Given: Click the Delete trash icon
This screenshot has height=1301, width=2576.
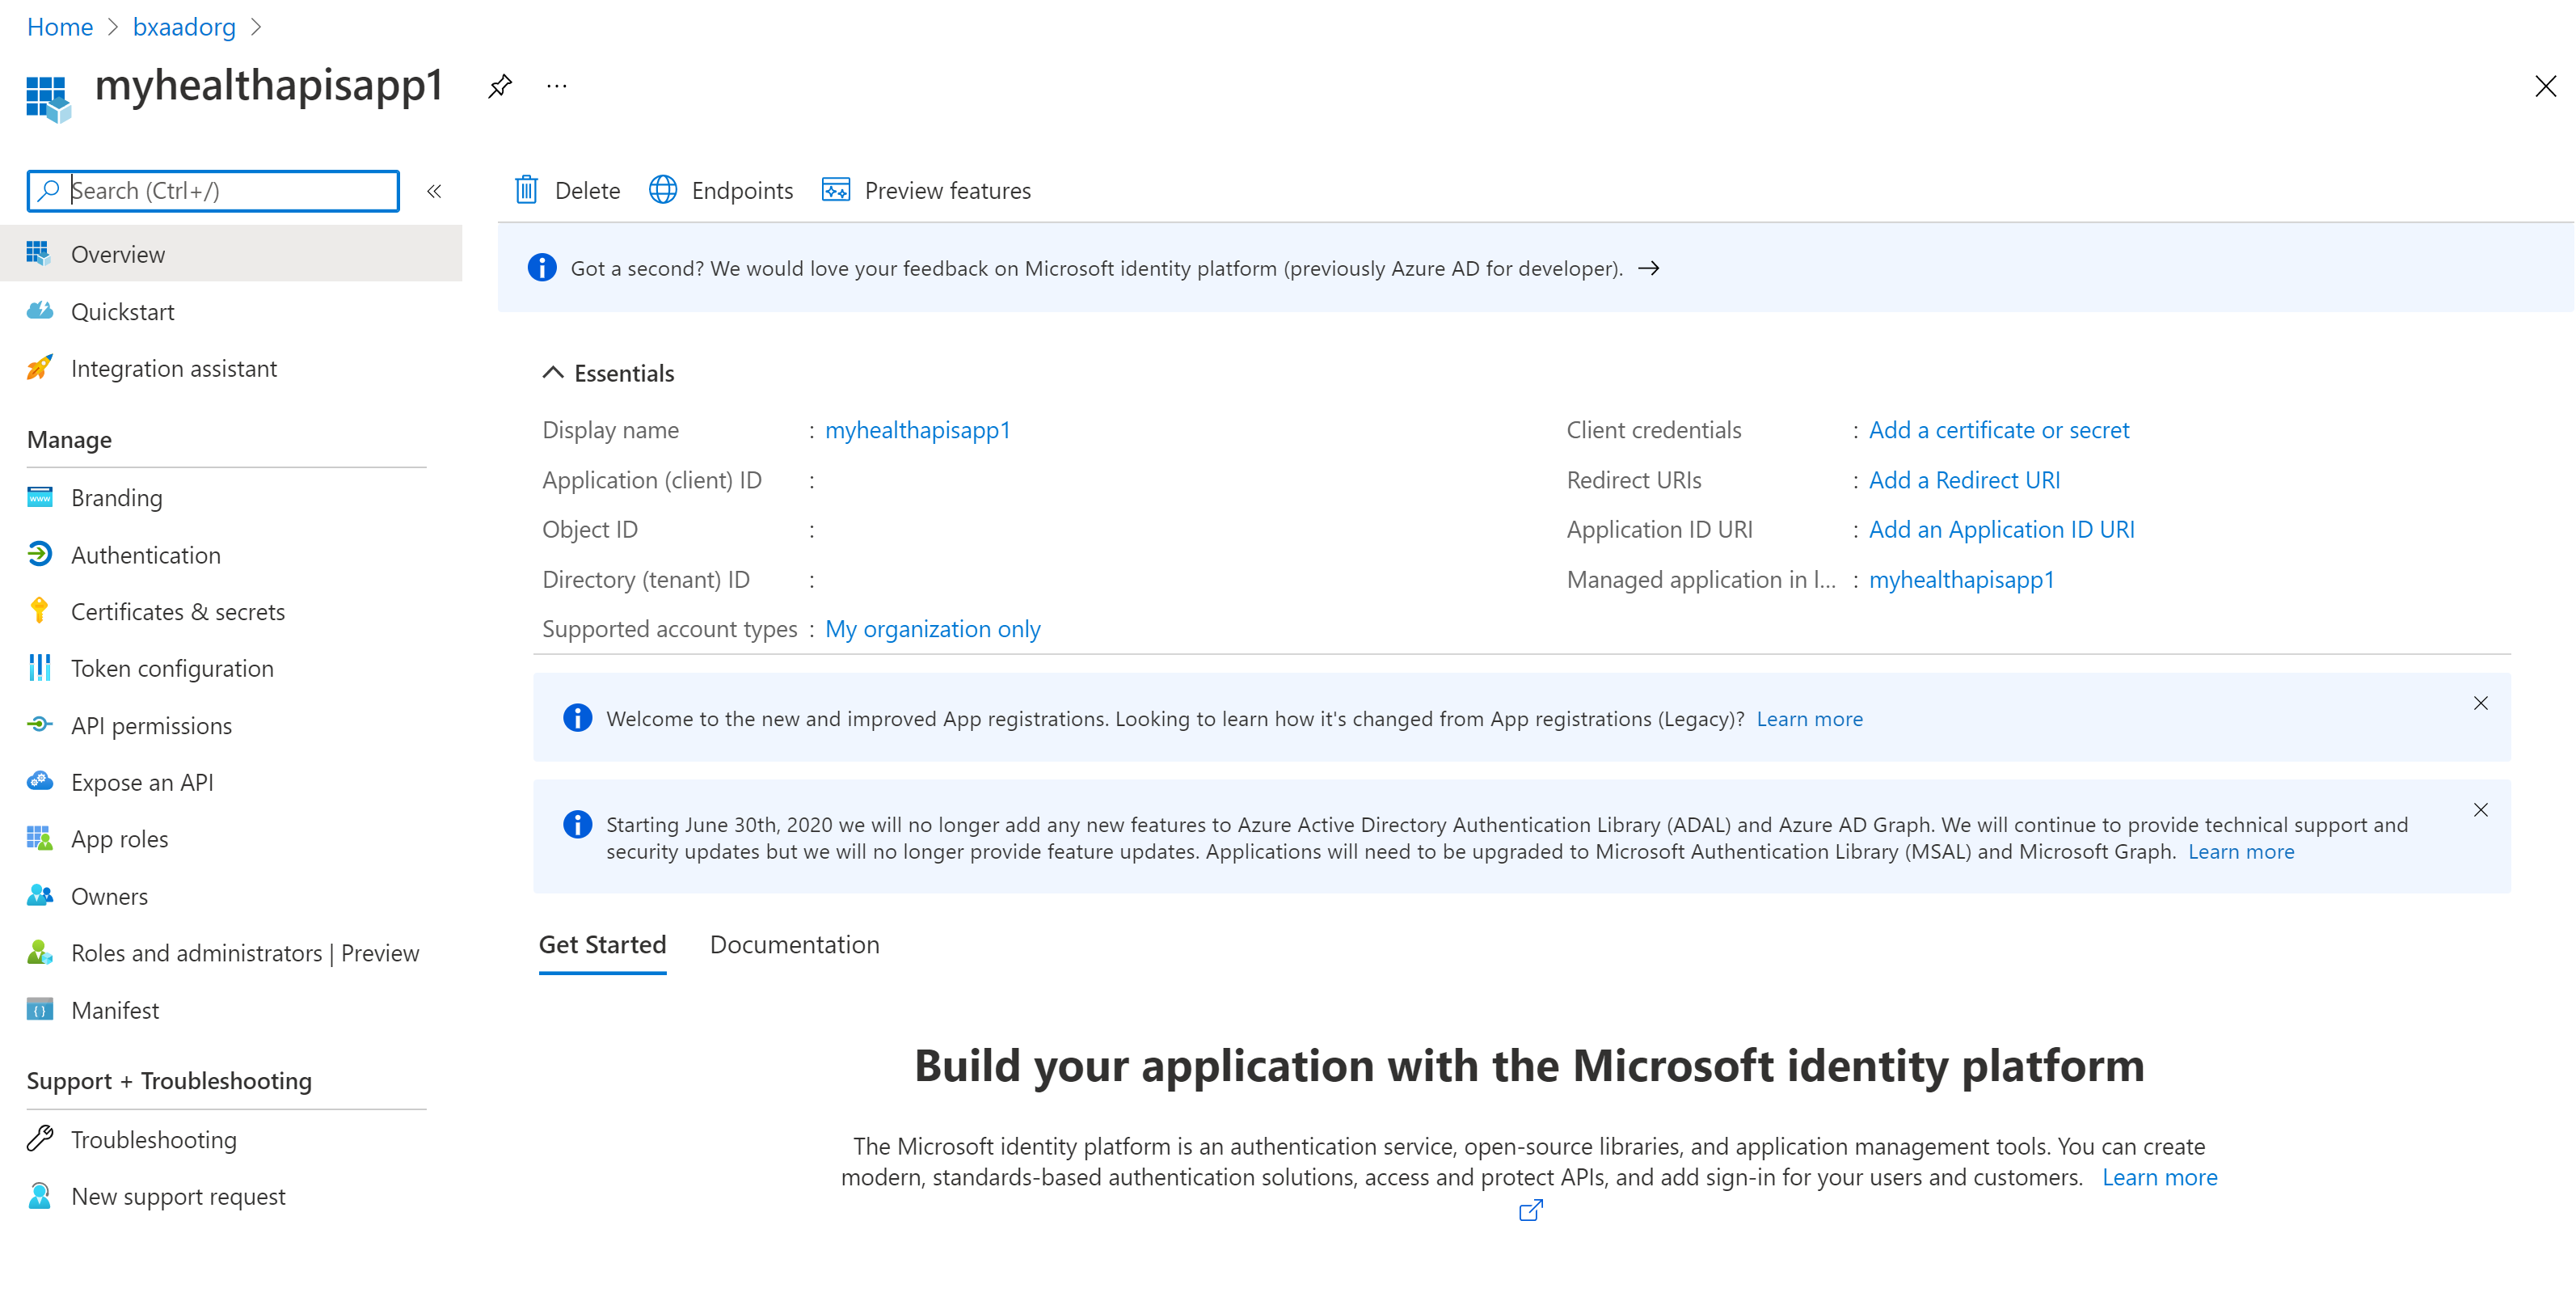Looking at the screenshot, I should [526, 190].
